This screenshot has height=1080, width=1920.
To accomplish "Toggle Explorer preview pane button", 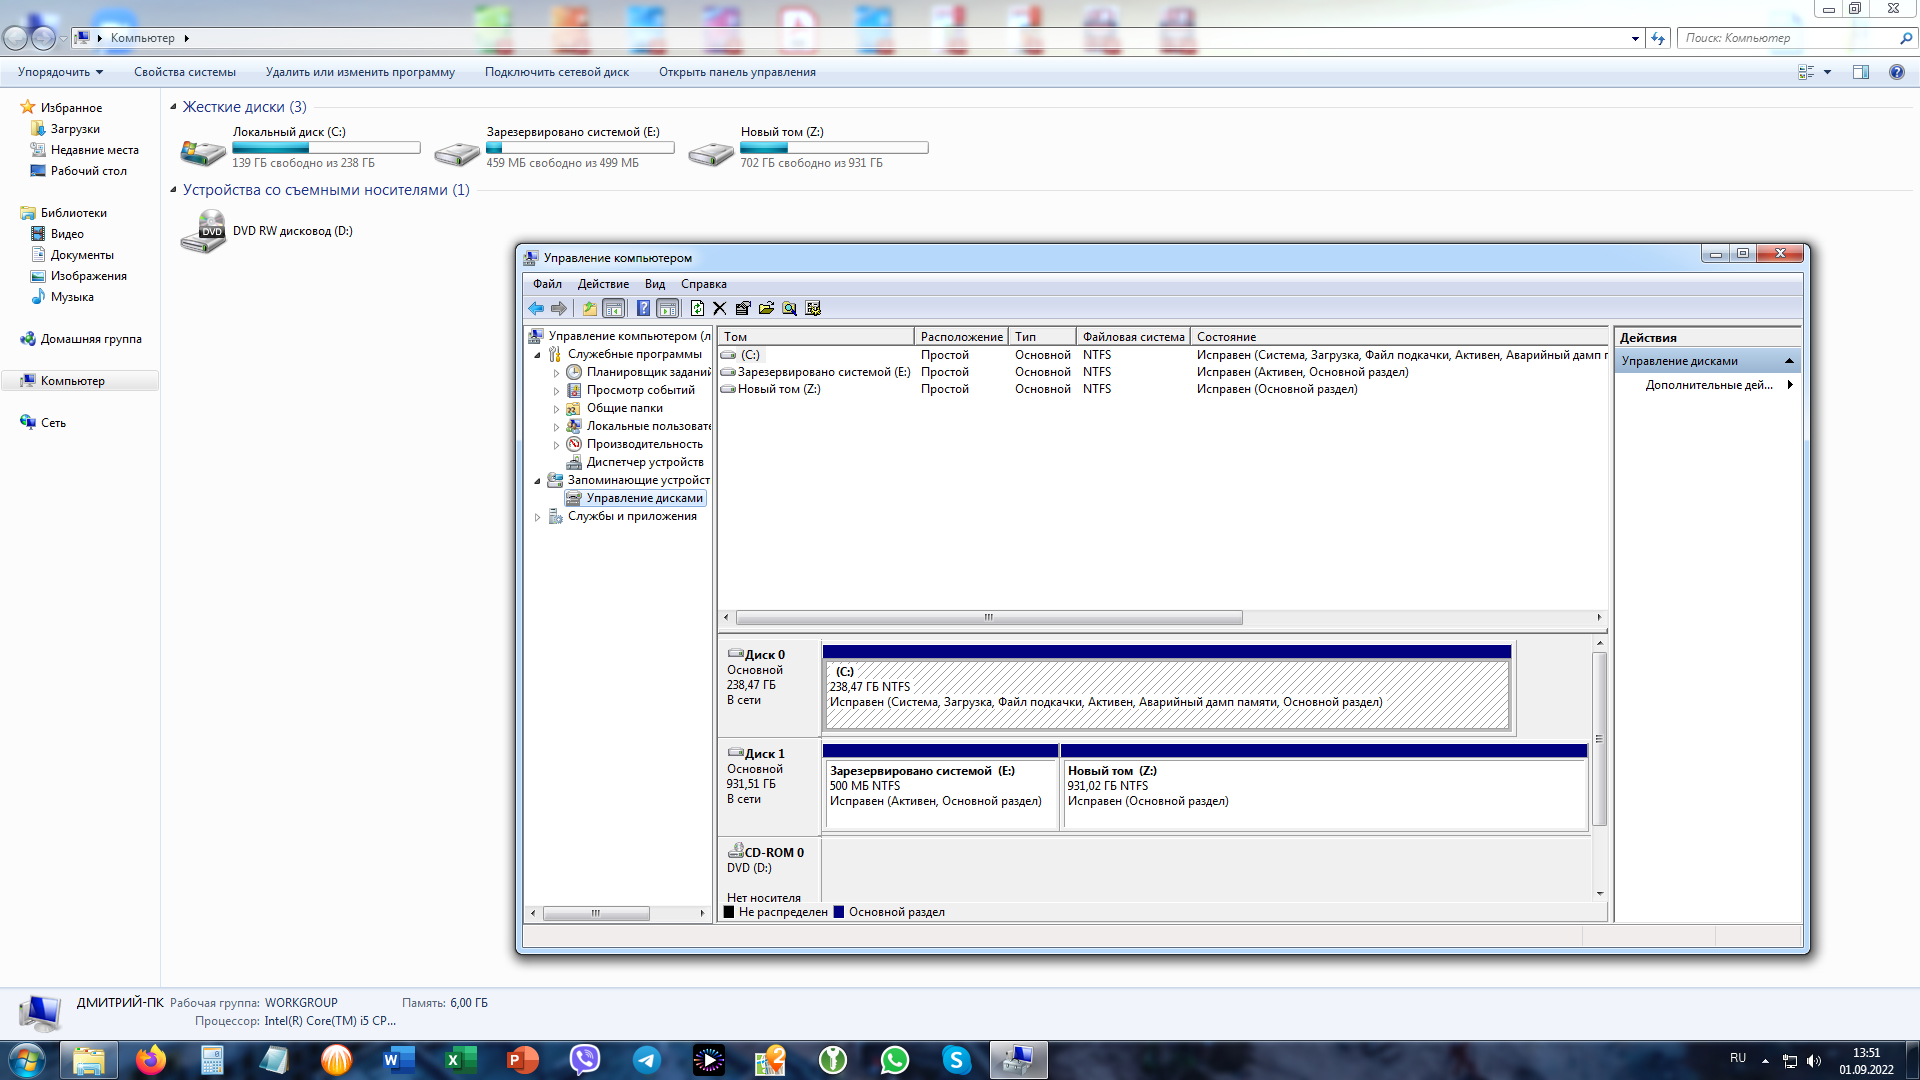I will point(1861,72).
